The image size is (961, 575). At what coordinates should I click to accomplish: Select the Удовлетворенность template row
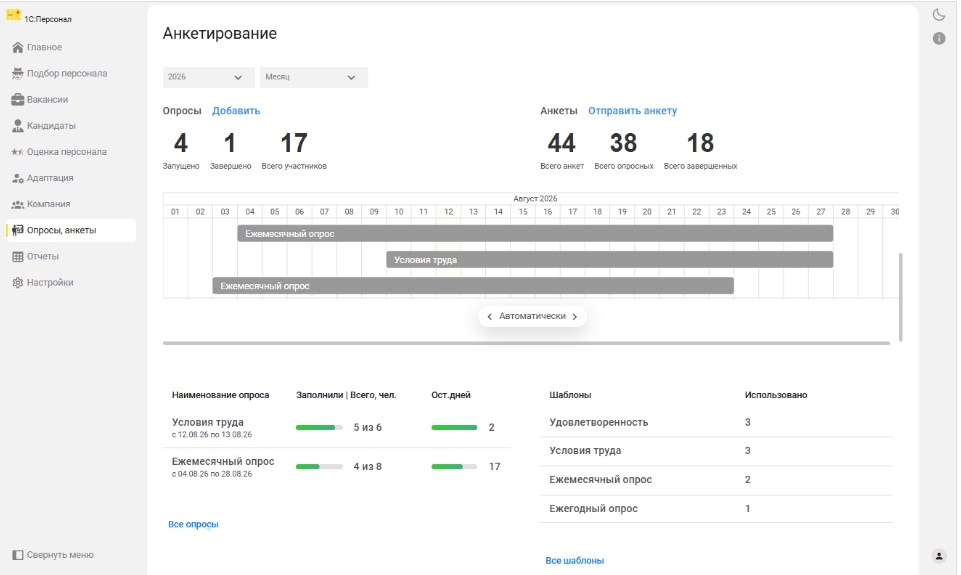click(716, 423)
